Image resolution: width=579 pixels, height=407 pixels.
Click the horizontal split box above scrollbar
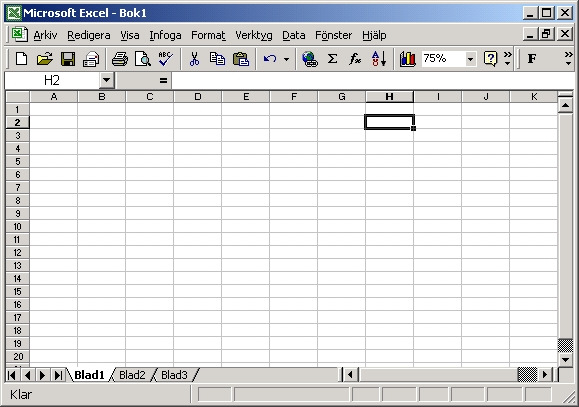click(x=565, y=95)
